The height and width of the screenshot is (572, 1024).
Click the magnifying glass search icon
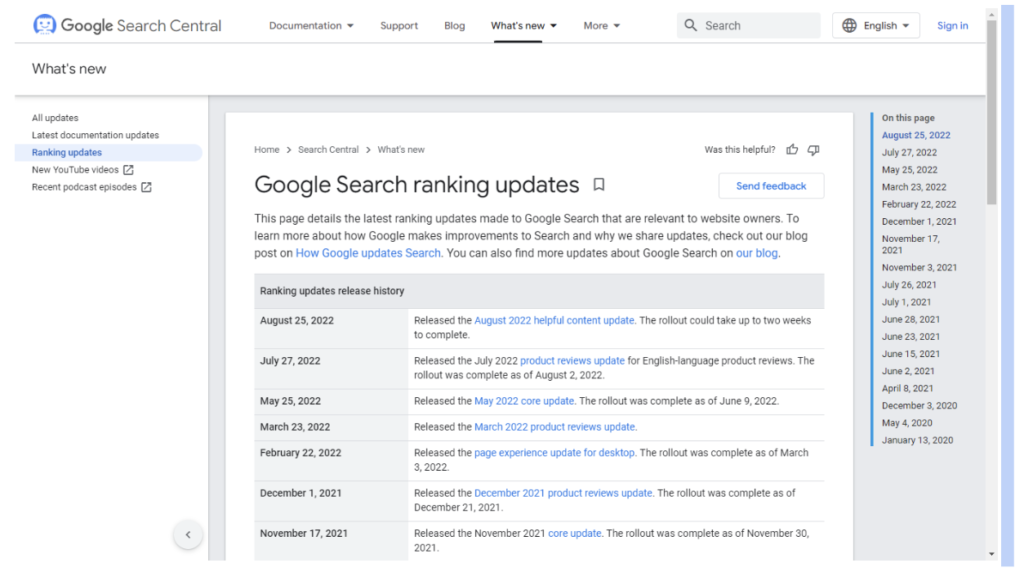691,25
